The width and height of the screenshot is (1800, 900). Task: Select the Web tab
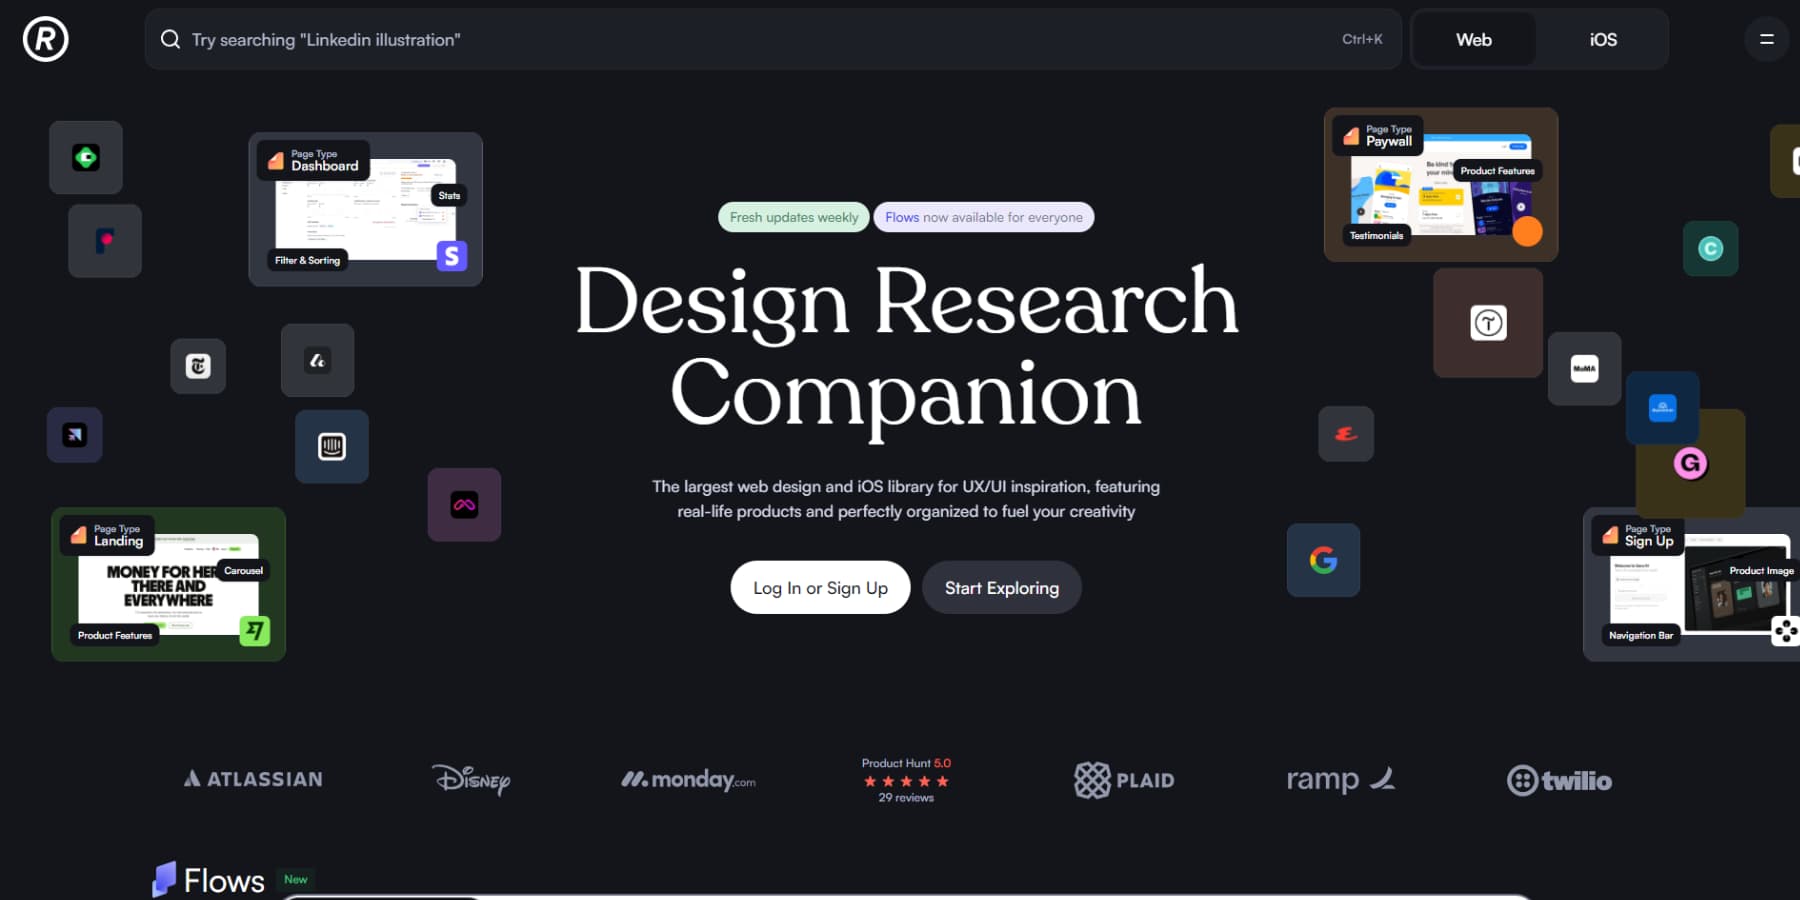tap(1473, 39)
